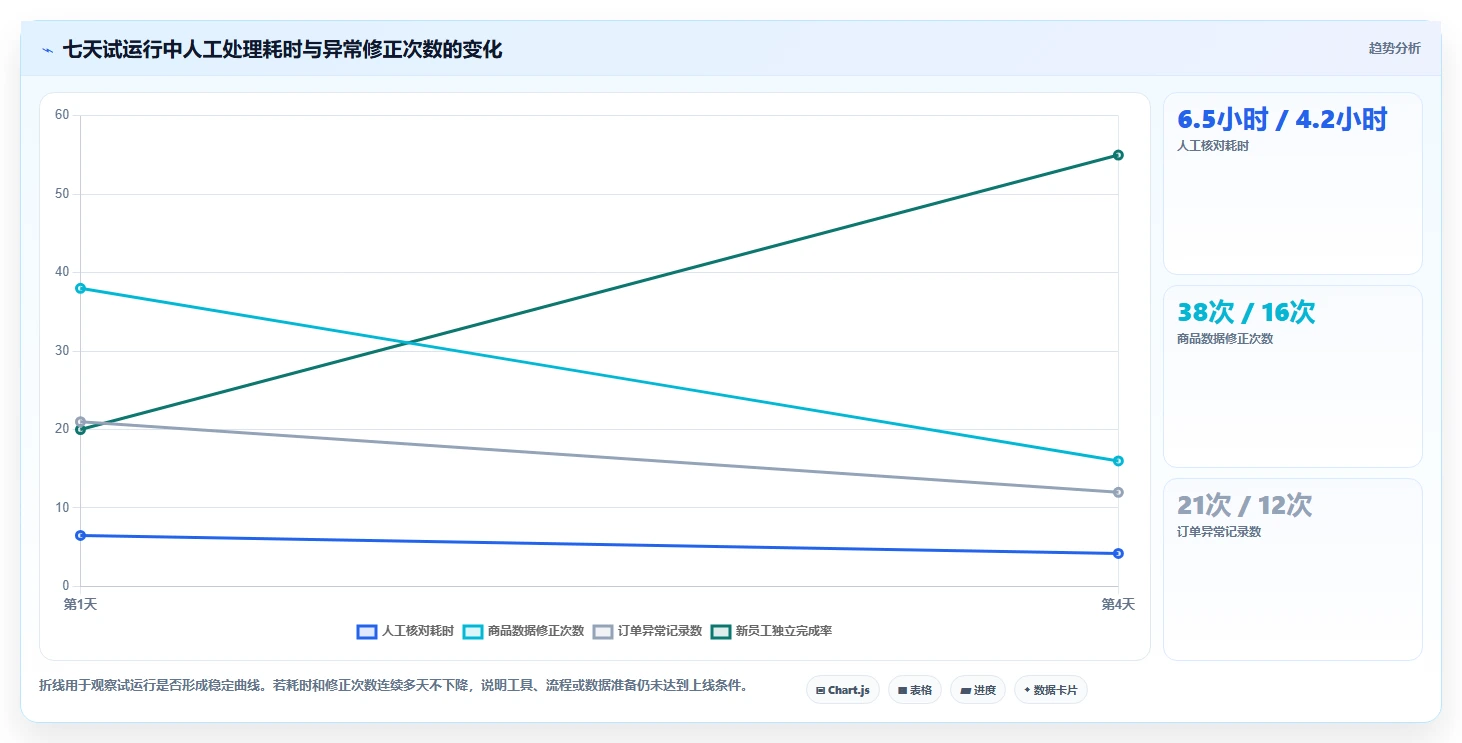Click the 趋势分析 label in header
The image size is (1462, 743).
(x=1394, y=48)
